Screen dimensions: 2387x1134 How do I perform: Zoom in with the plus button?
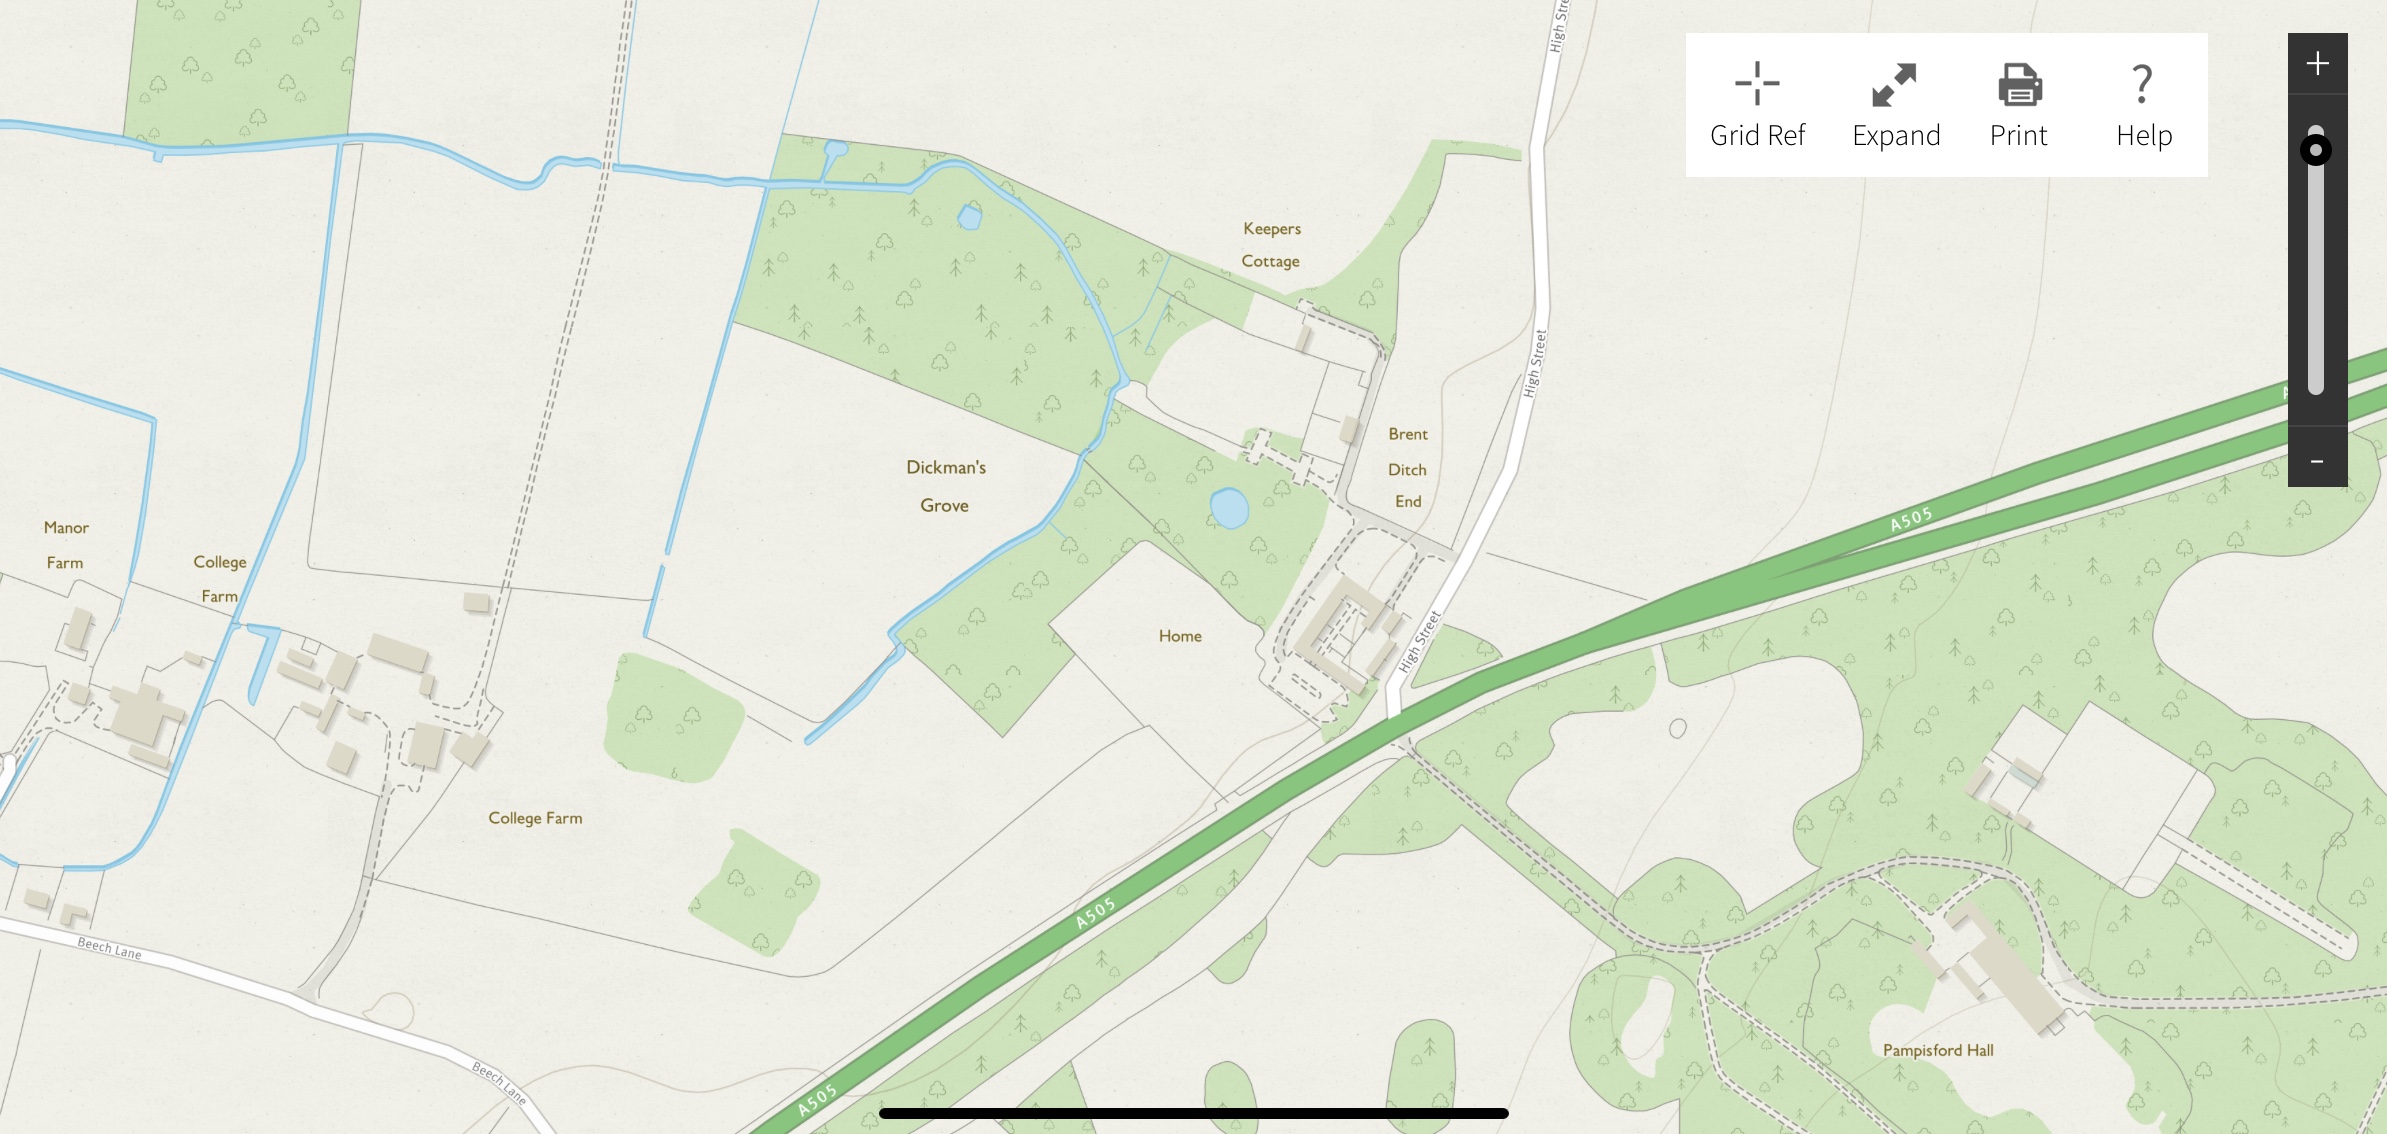[2317, 64]
